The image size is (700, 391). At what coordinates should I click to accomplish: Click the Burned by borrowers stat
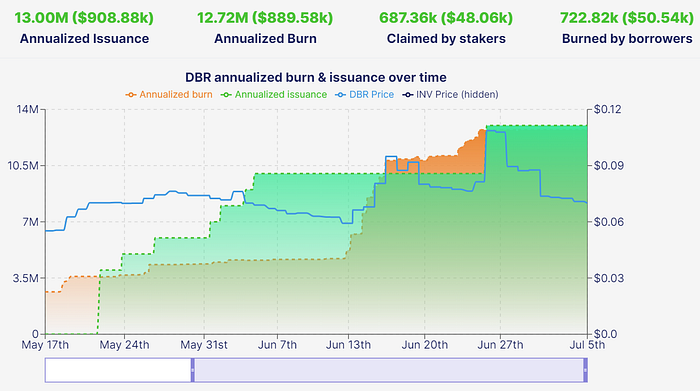click(627, 28)
